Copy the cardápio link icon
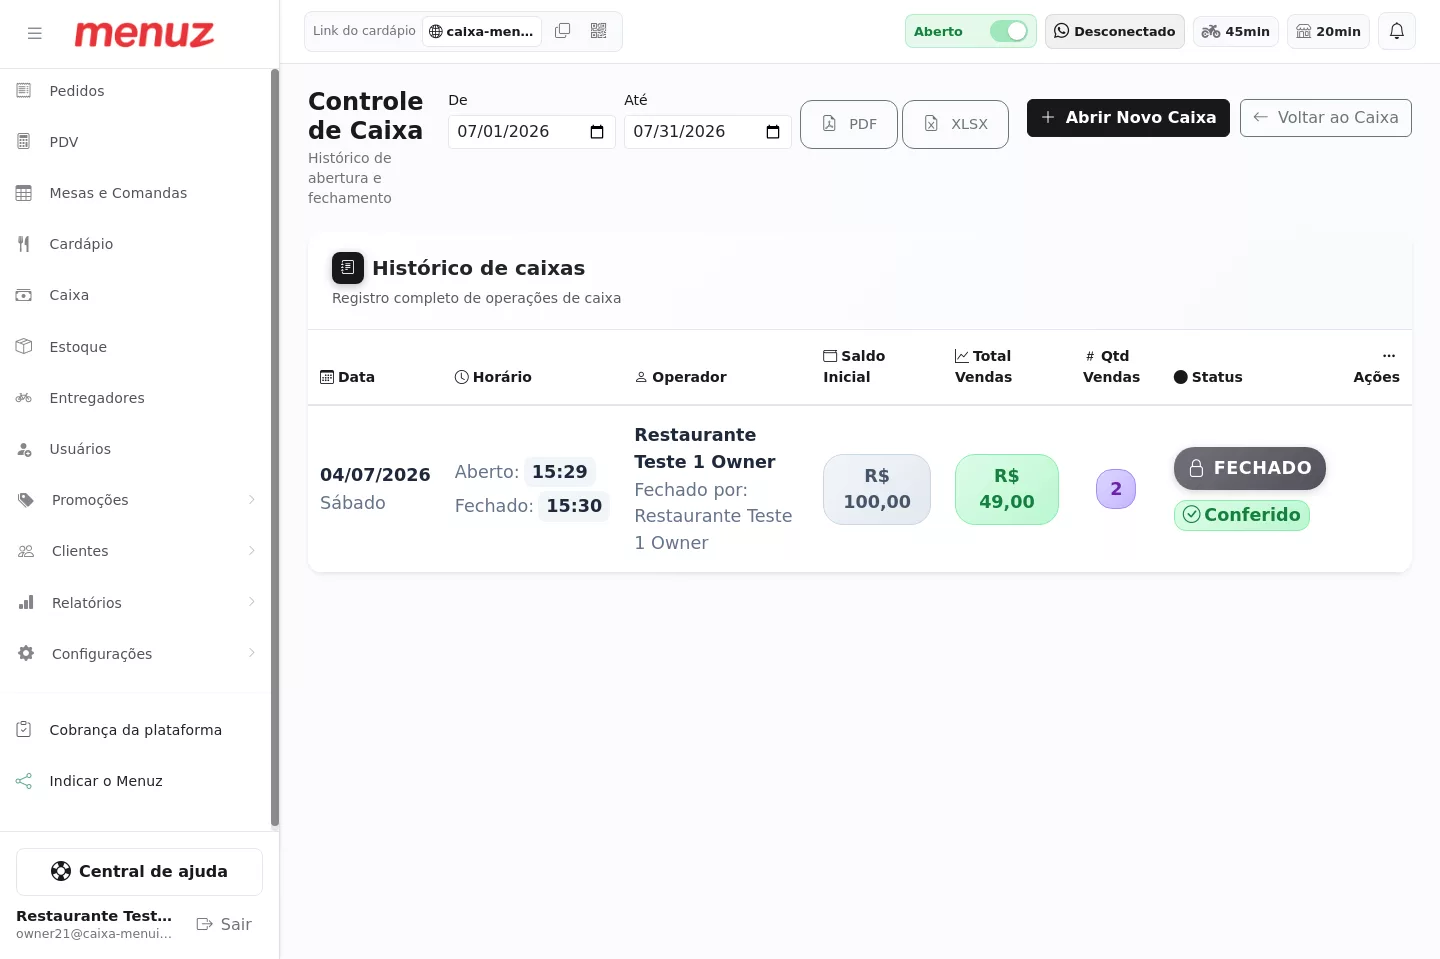Screen dimensions: 1440x959 pyautogui.click(x=563, y=31)
